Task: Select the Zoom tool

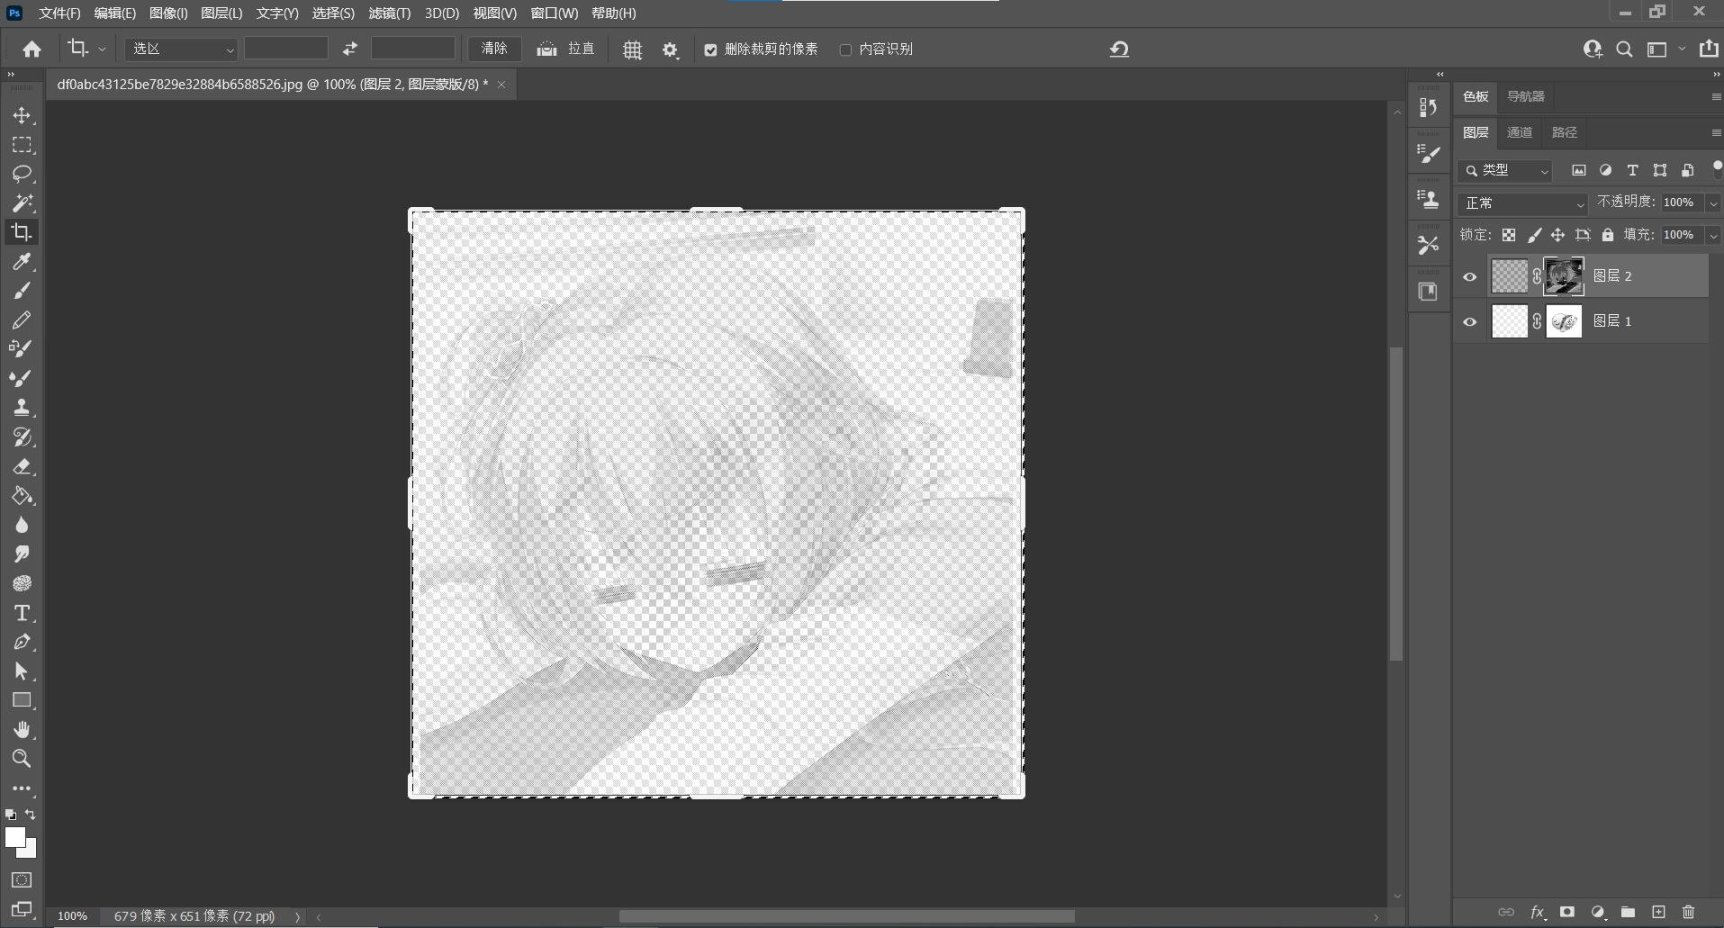Action: pos(22,758)
